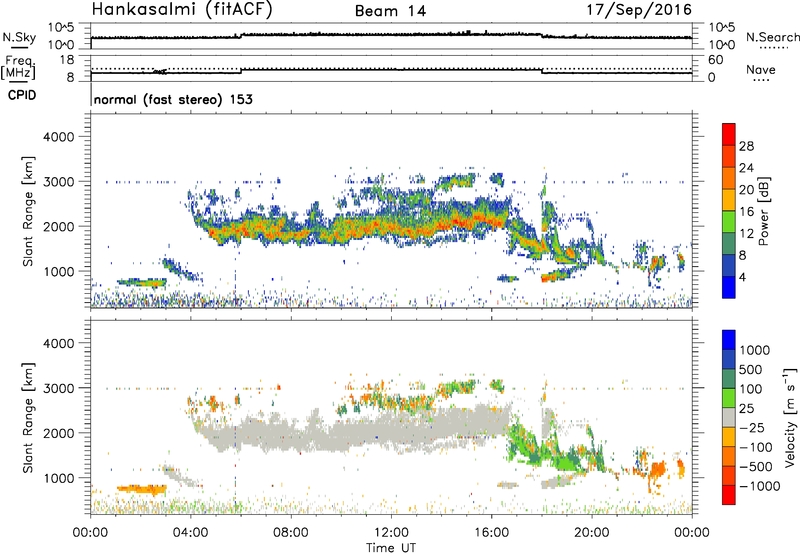The image size is (800, 554).
Task: Click the gray band of velocity colorbar
Action: (729, 418)
